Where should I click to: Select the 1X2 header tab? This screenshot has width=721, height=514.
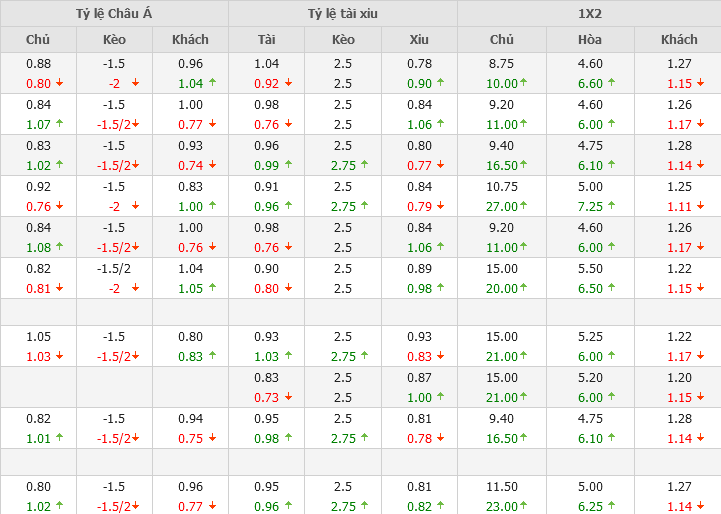tap(589, 14)
